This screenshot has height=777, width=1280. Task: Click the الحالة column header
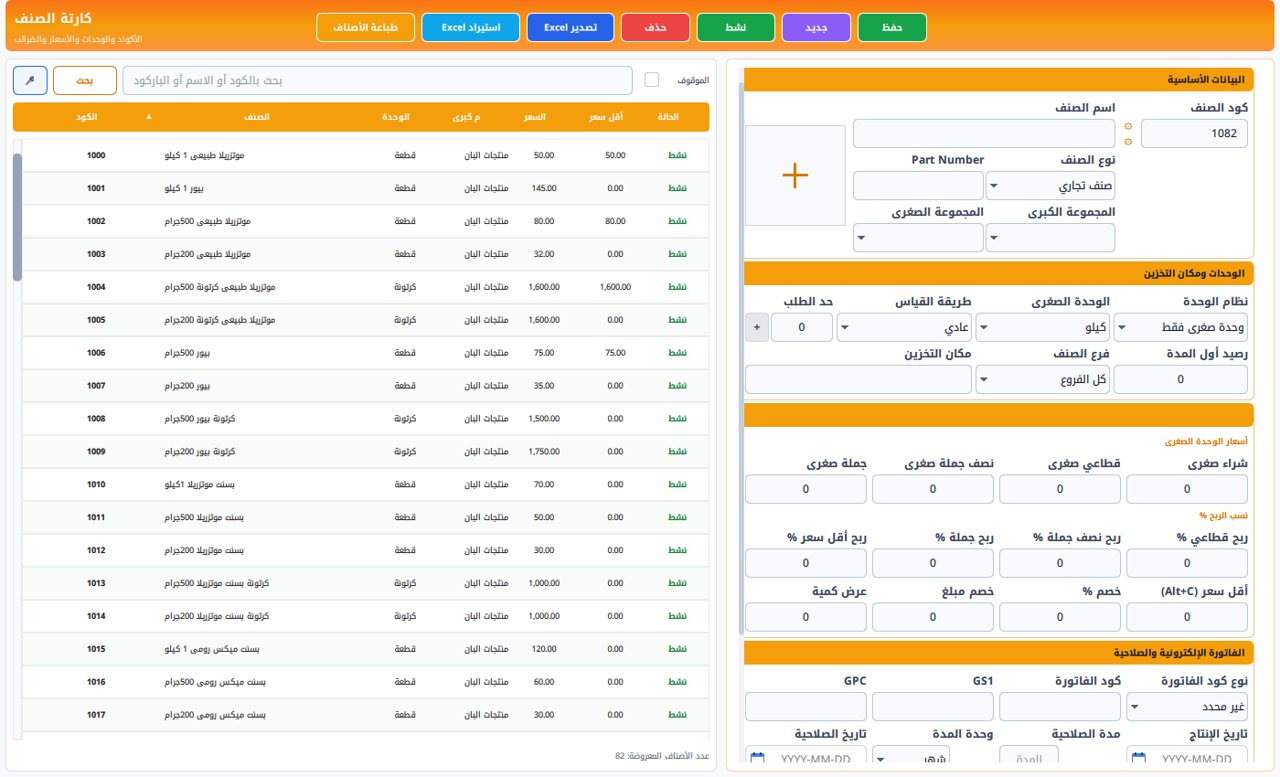coord(668,117)
